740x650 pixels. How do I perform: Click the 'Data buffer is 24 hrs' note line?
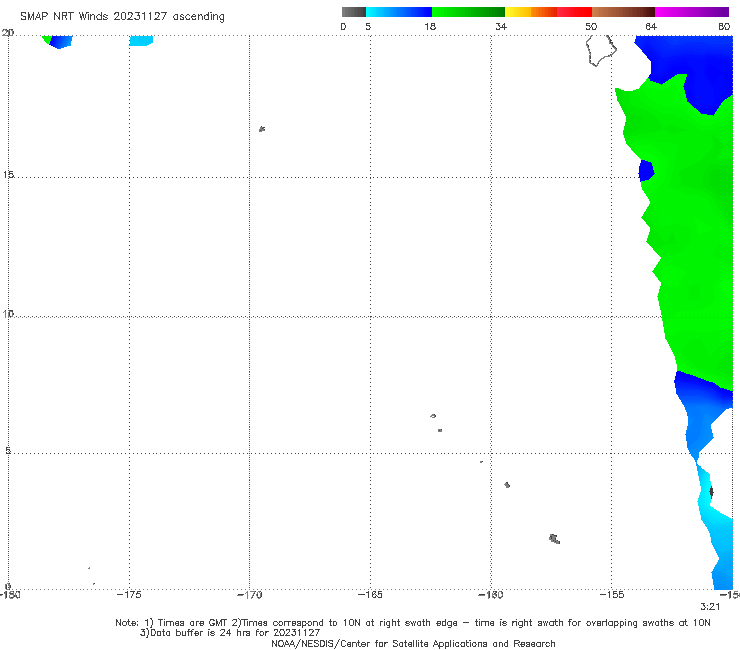pos(230,633)
